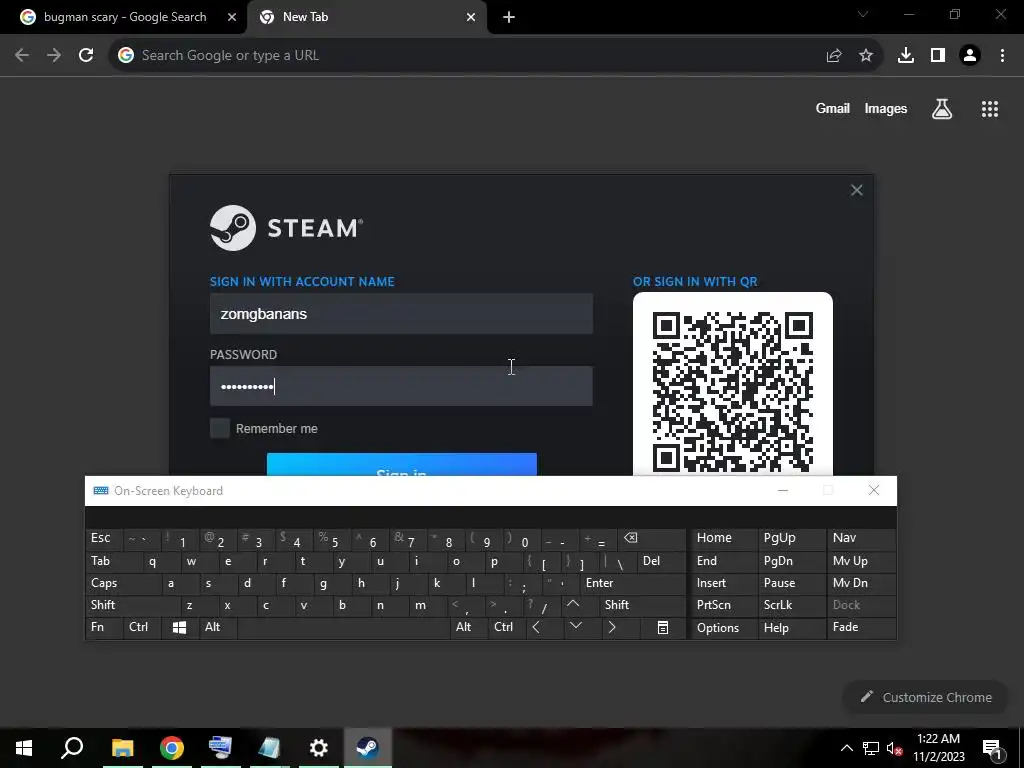Bookmark this tab with the star icon

[866, 56]
